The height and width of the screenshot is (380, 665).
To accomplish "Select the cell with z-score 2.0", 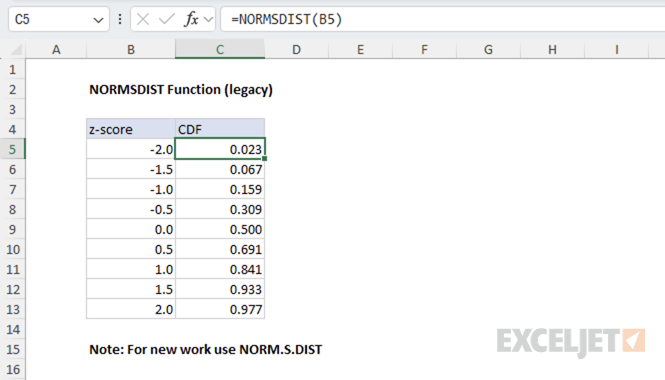I will click(131, 309).
